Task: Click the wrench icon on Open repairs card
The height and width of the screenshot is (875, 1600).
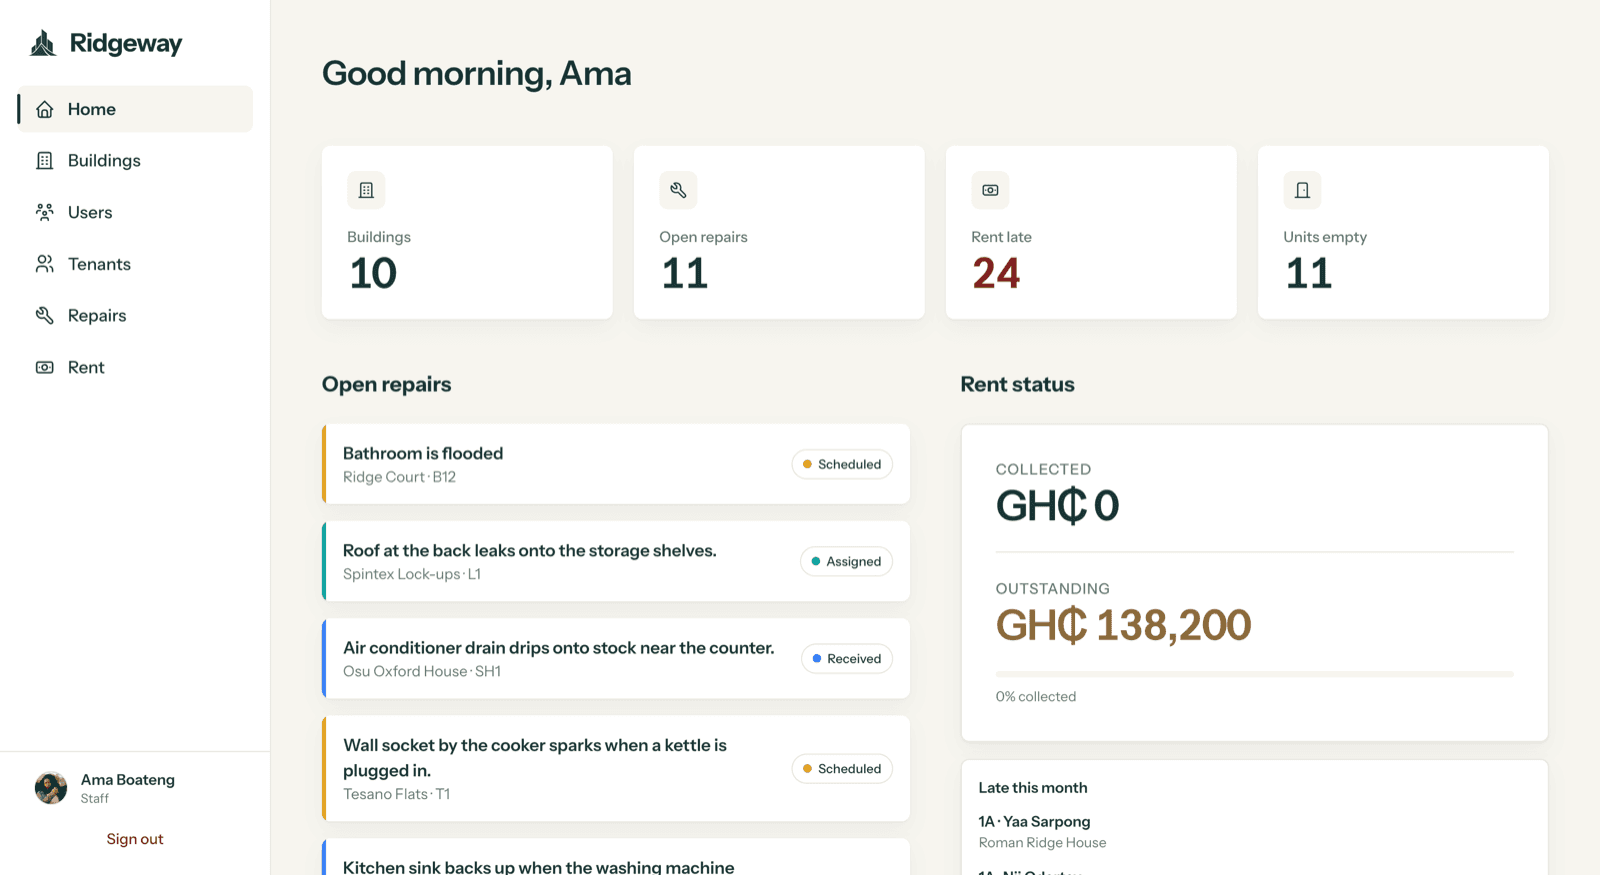Action: point(678,190)
